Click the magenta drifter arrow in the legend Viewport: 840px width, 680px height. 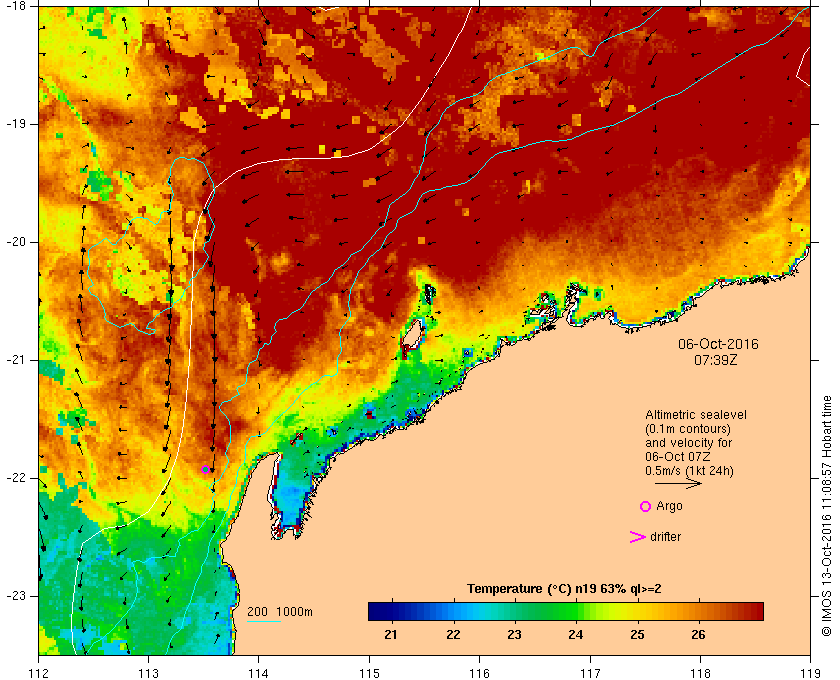(x=637, y=537)
